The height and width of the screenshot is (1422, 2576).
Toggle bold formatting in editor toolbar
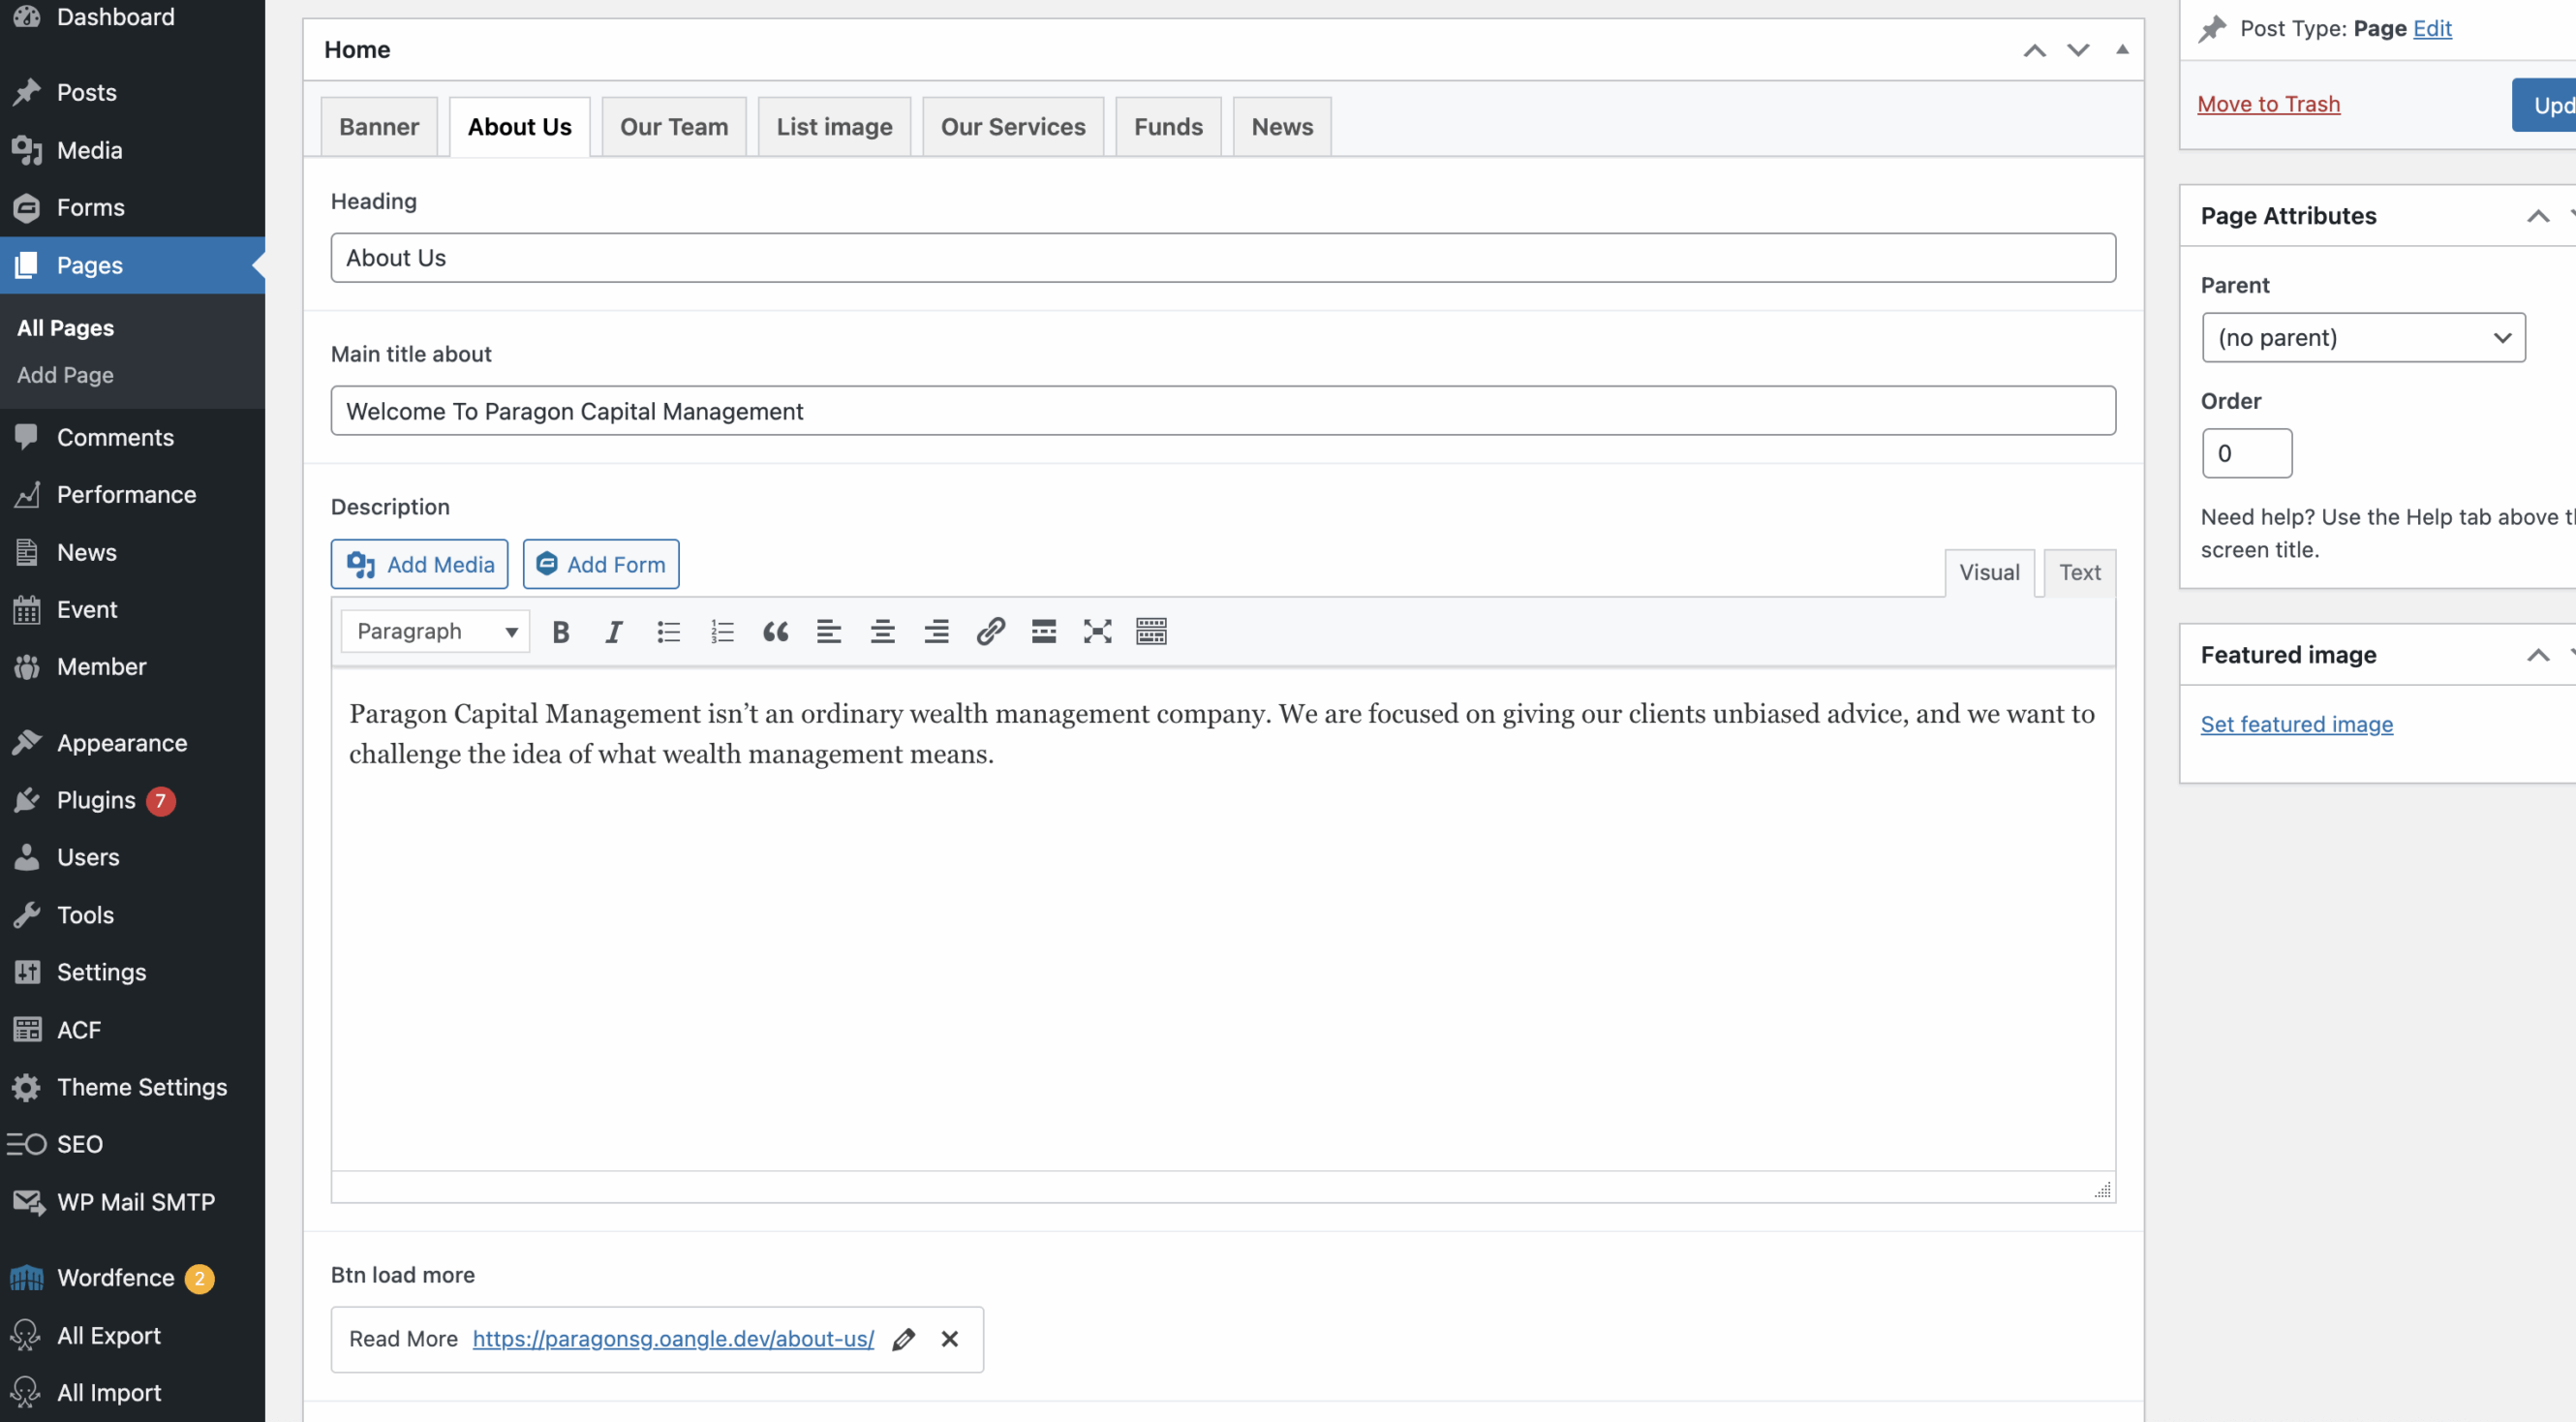[561, 631]
